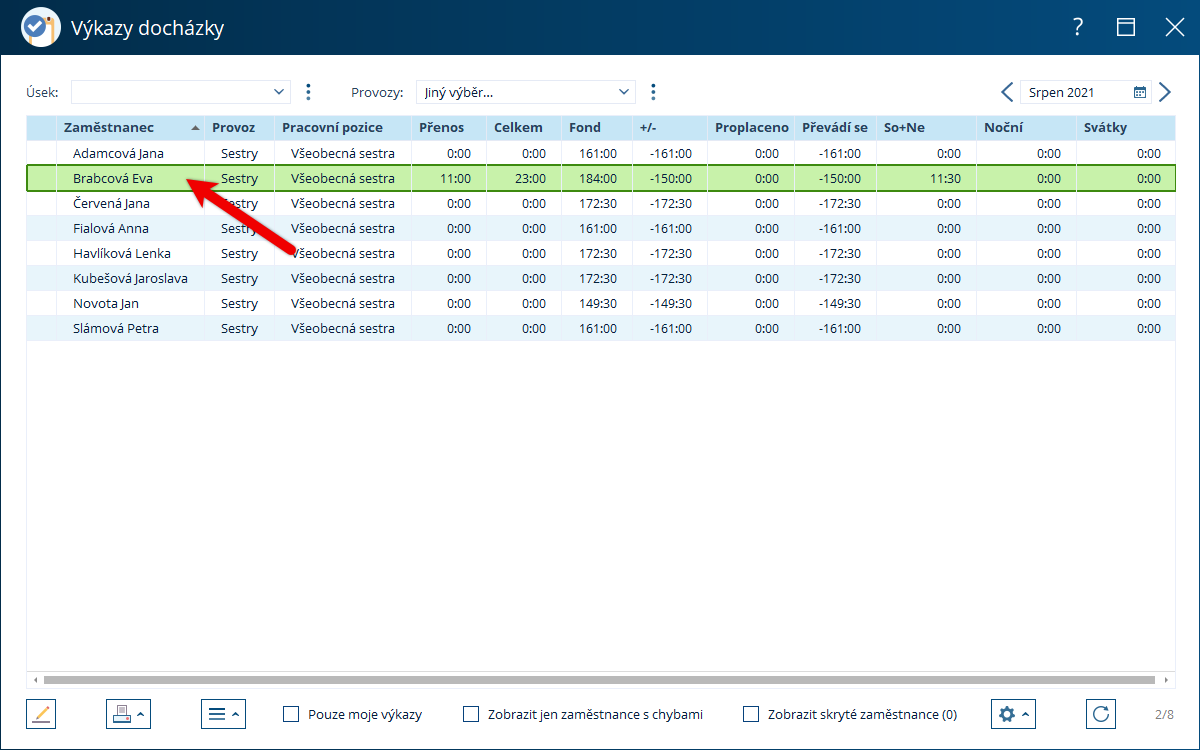This screenshot has width=1200, height=750.
Task: Click the Převádí se column header
Action: pos(836,128)
